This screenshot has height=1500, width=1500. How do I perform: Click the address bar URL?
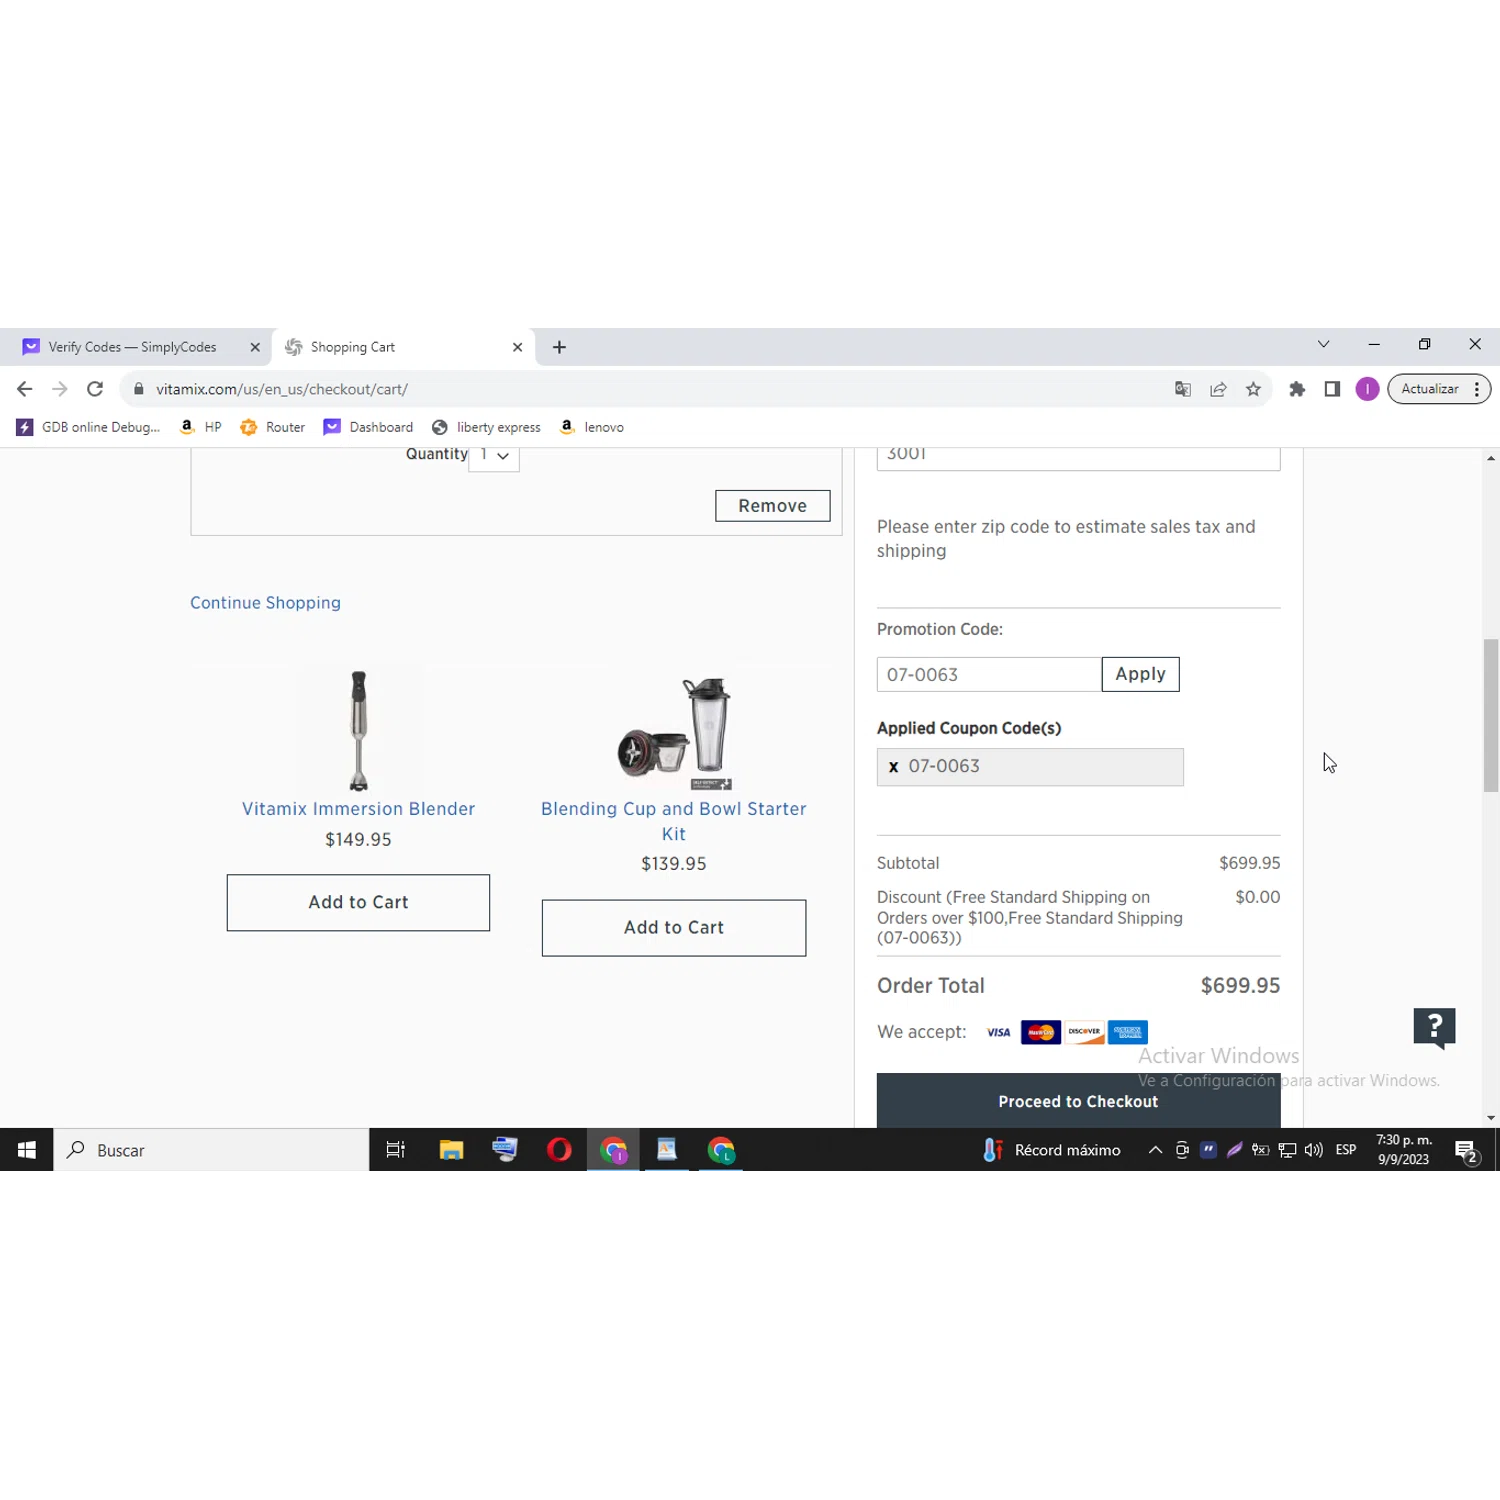pyautogui.click(x=282, y=389)
